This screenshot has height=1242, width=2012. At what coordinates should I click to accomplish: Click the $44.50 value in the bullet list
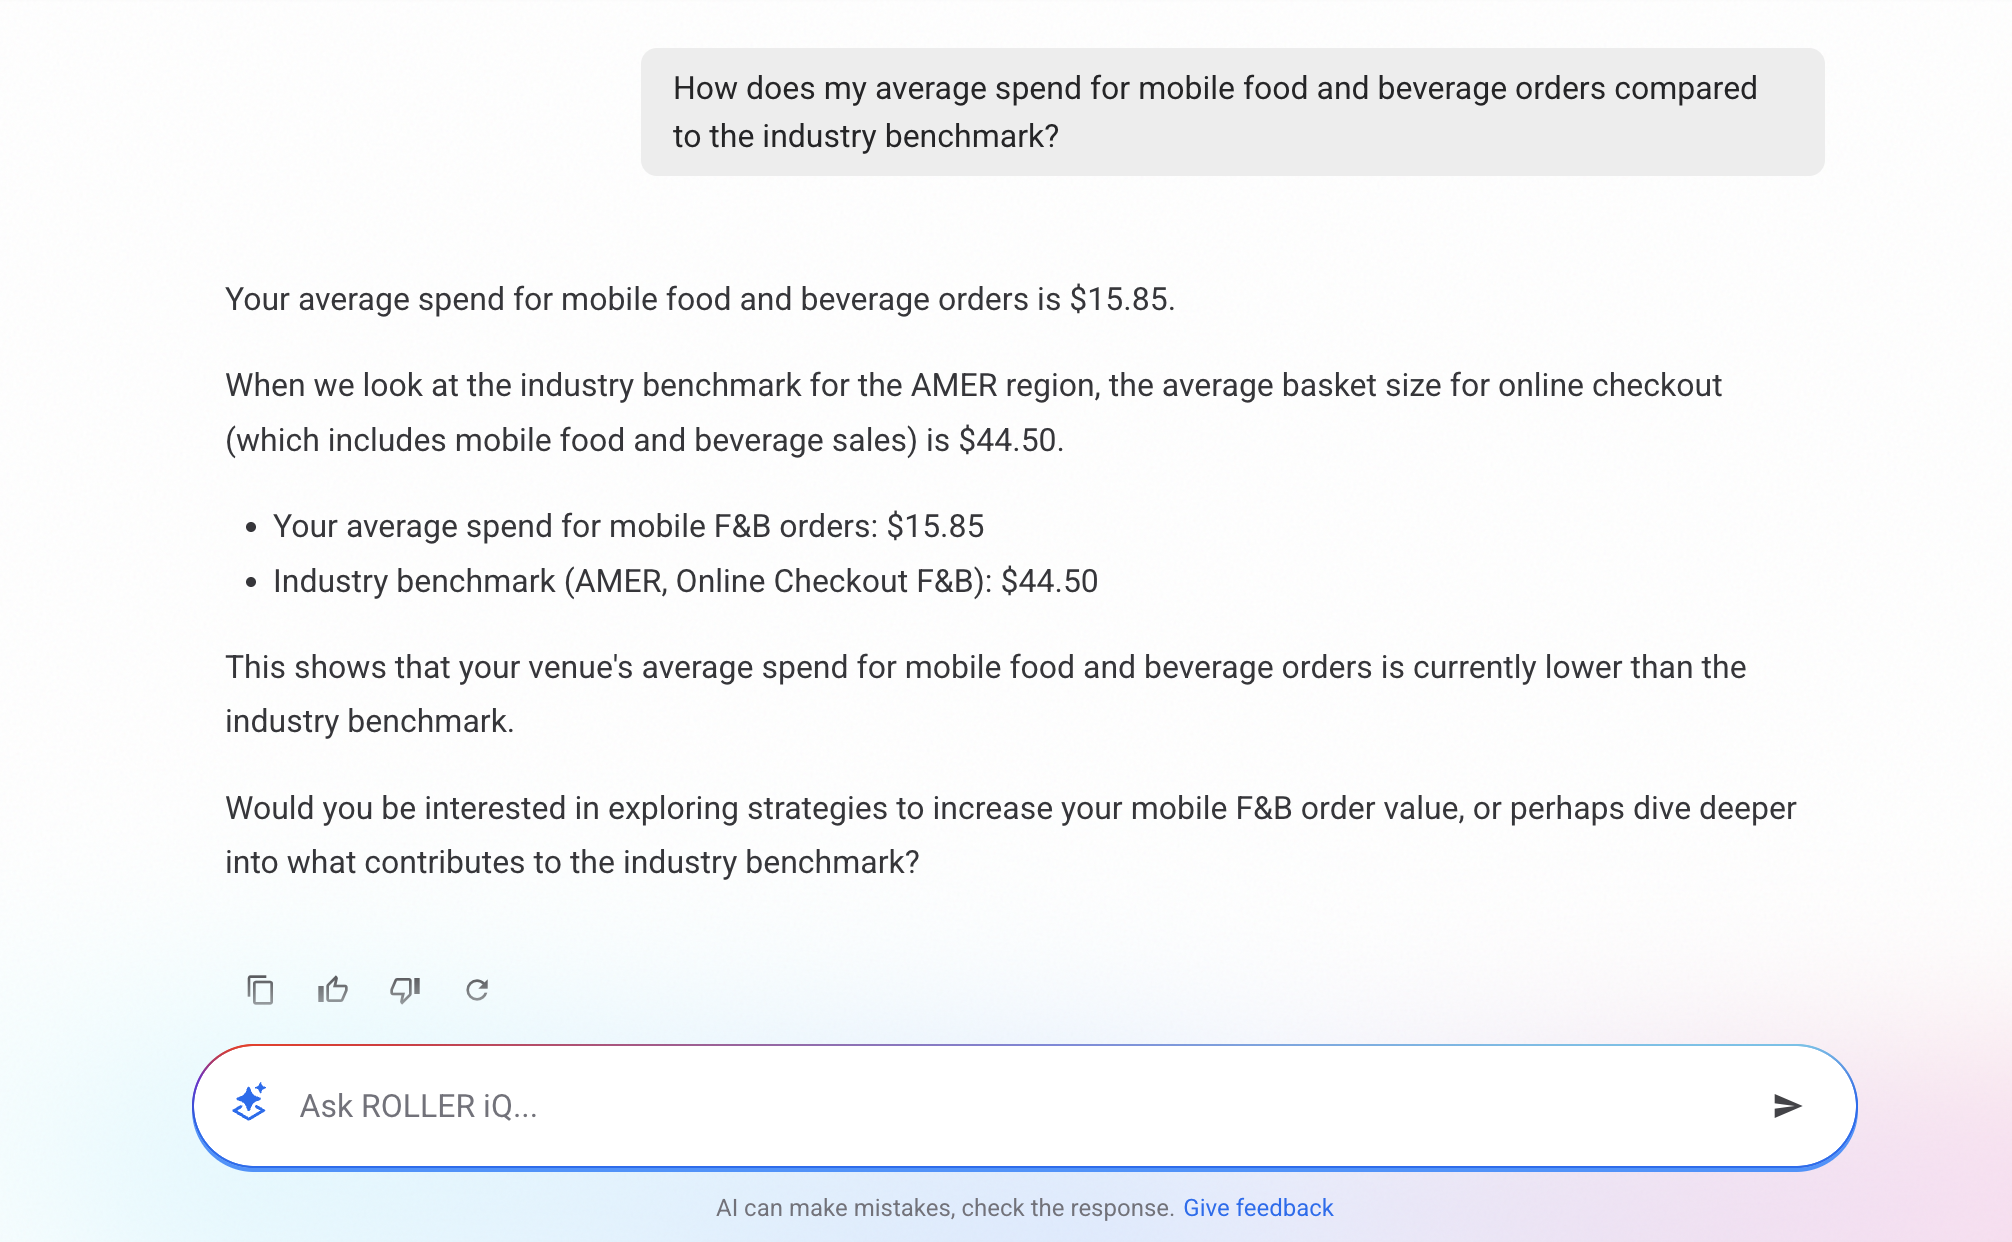[x=1049, y=581]
